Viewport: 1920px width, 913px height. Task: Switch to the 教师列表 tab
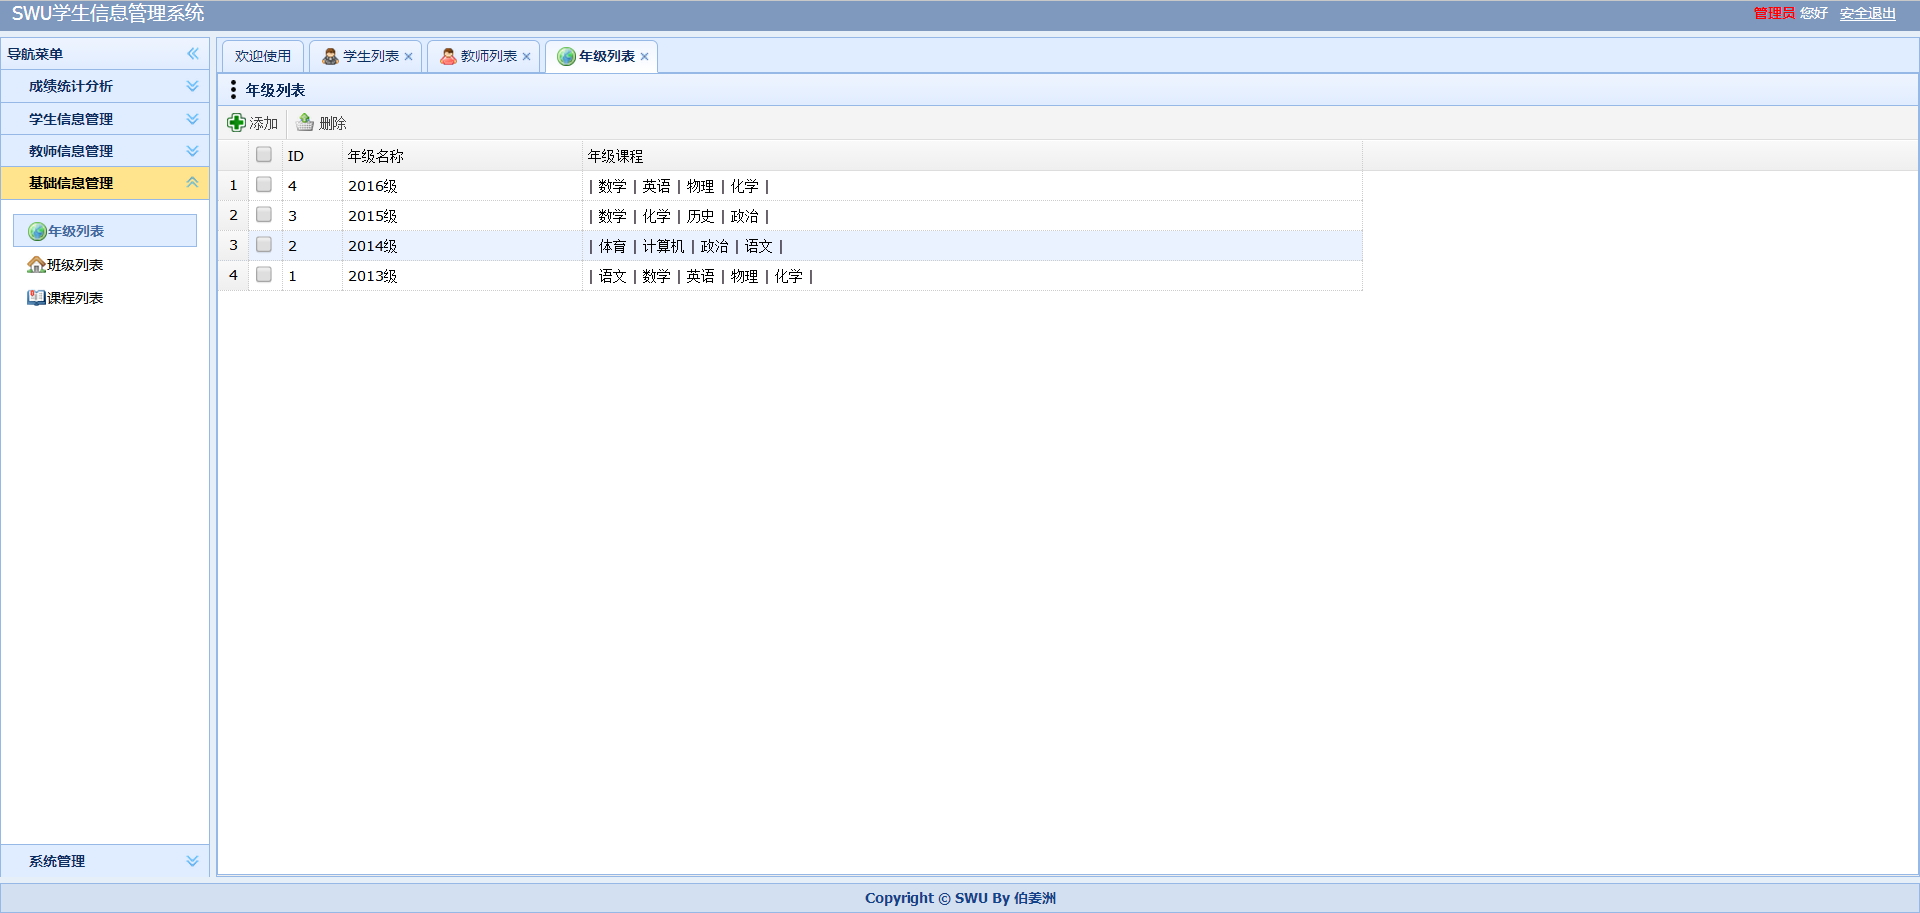click(484, 56)
